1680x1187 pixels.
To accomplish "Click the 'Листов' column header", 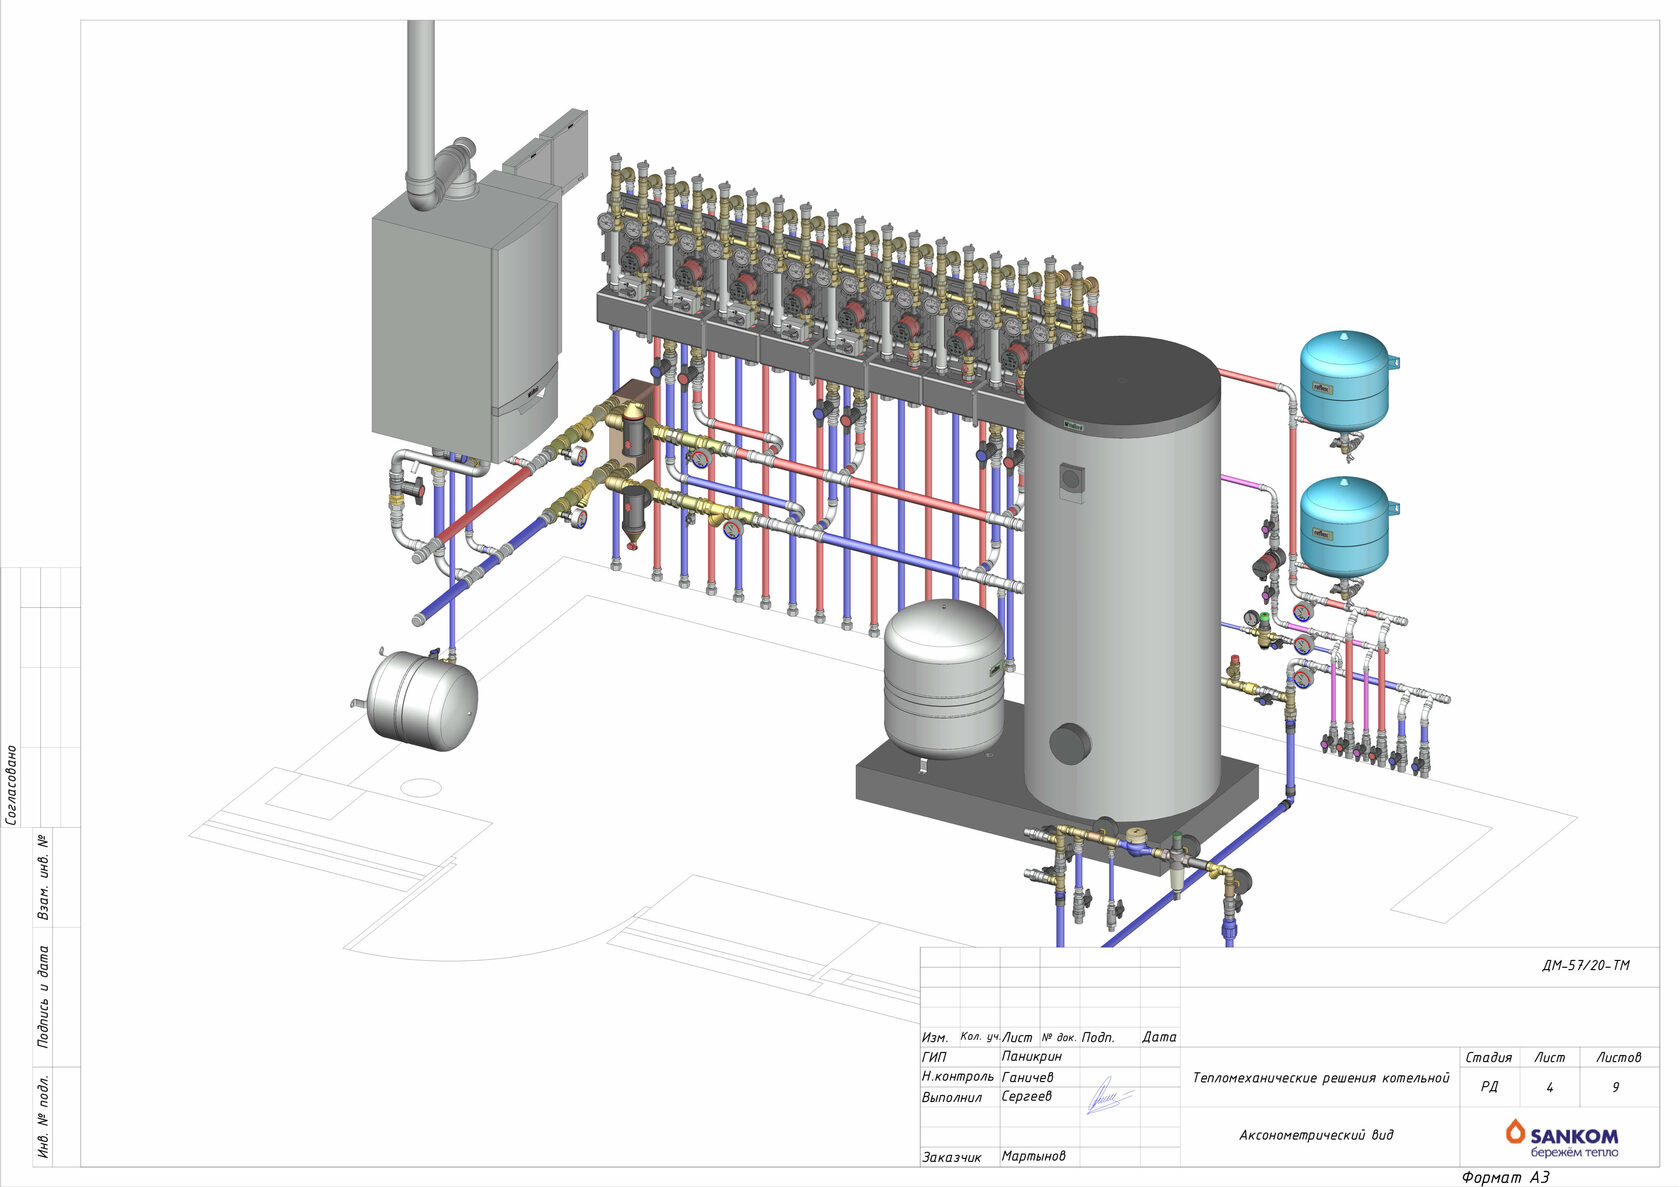I will (x=1618, y=1057).
